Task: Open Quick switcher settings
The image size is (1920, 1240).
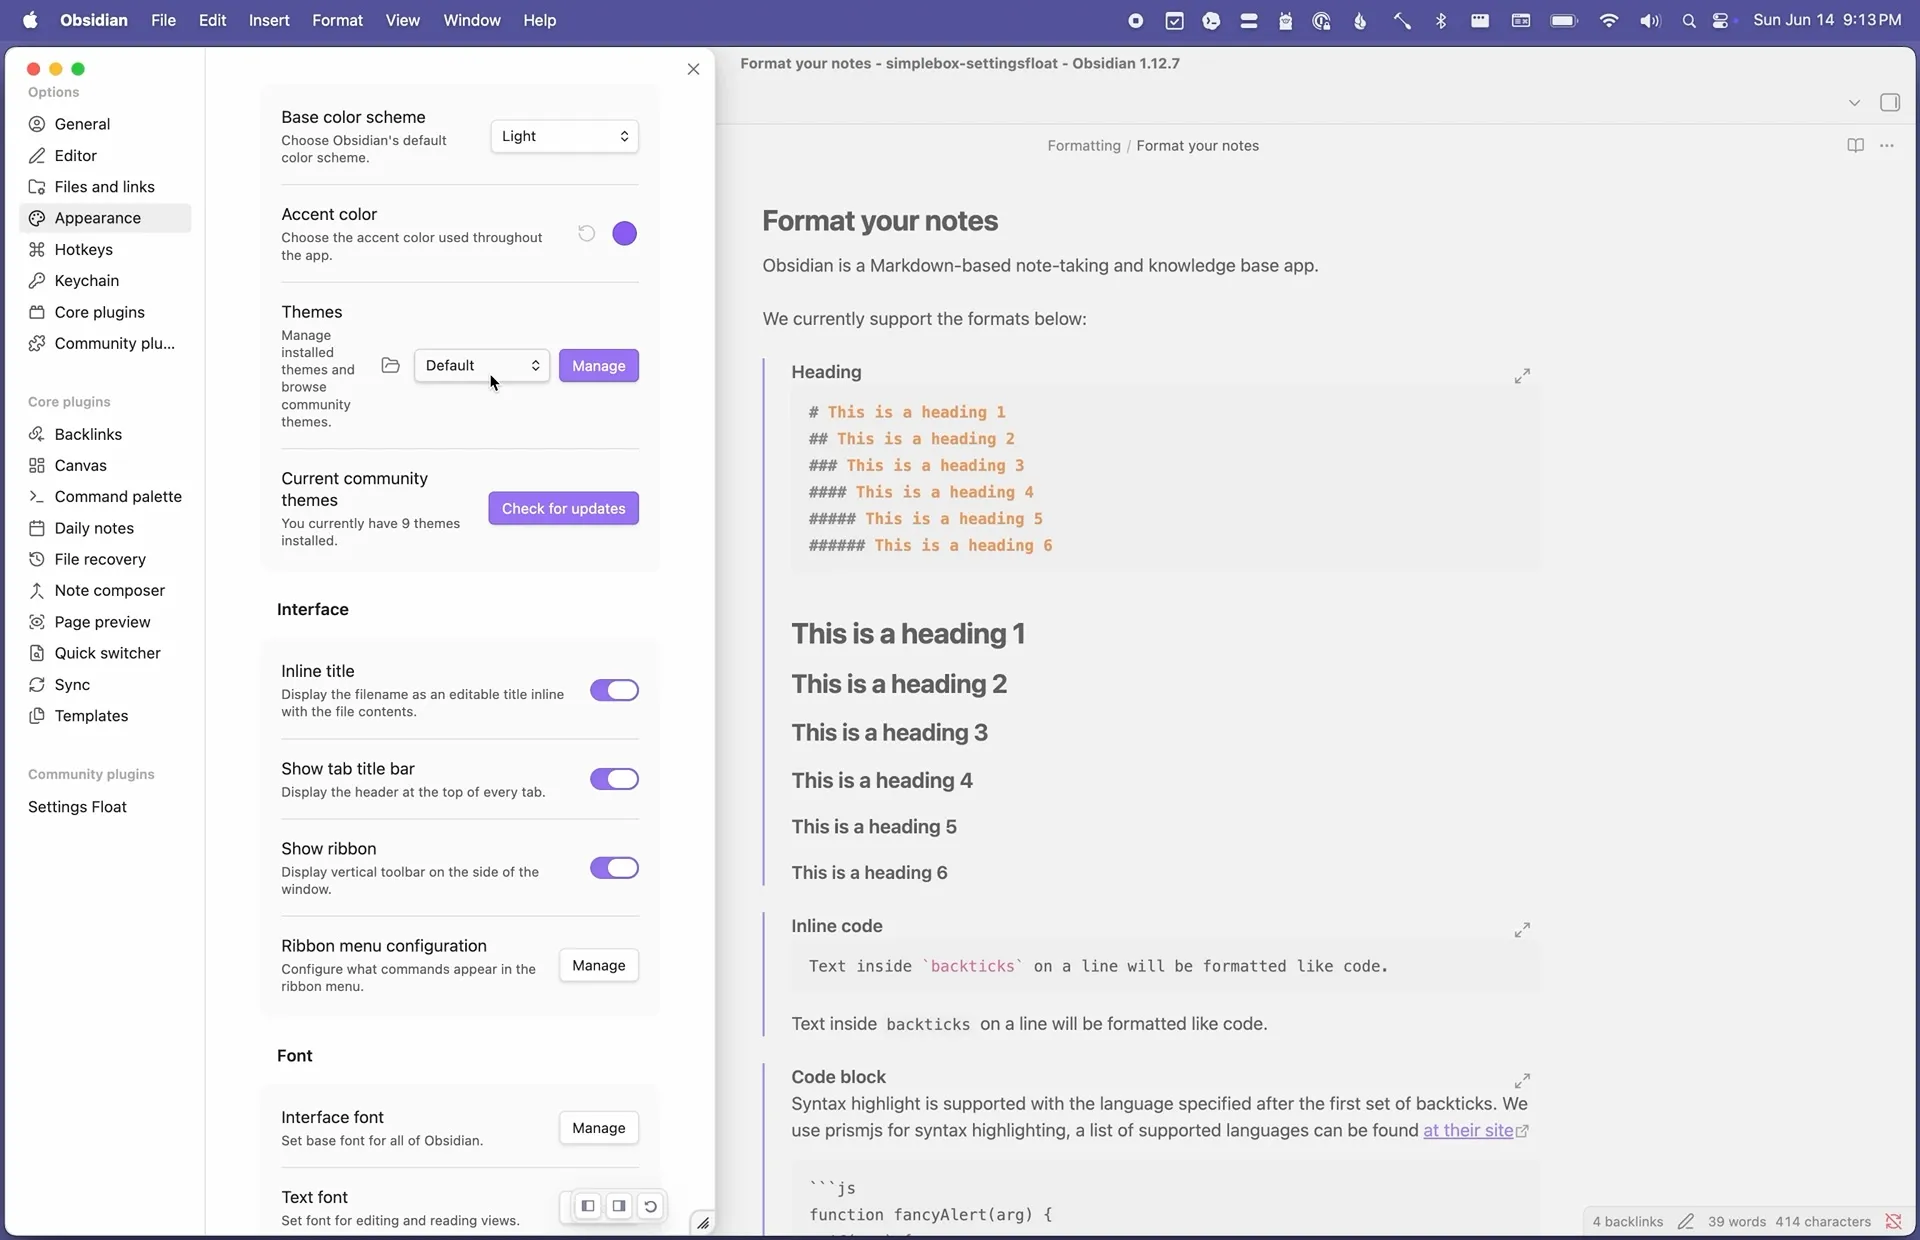Action: click(105, 653)
